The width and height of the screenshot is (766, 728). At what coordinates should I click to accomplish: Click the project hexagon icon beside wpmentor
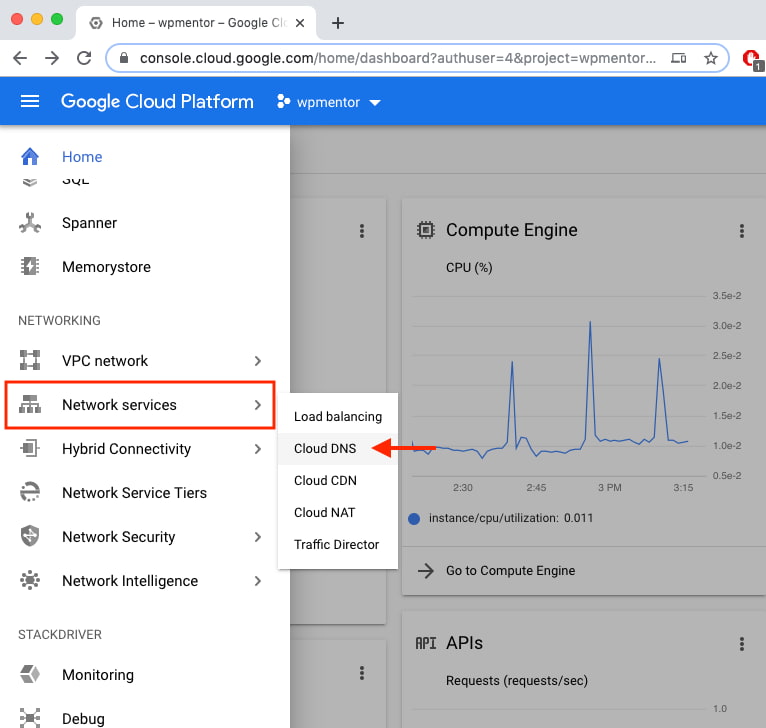(283, 101)
